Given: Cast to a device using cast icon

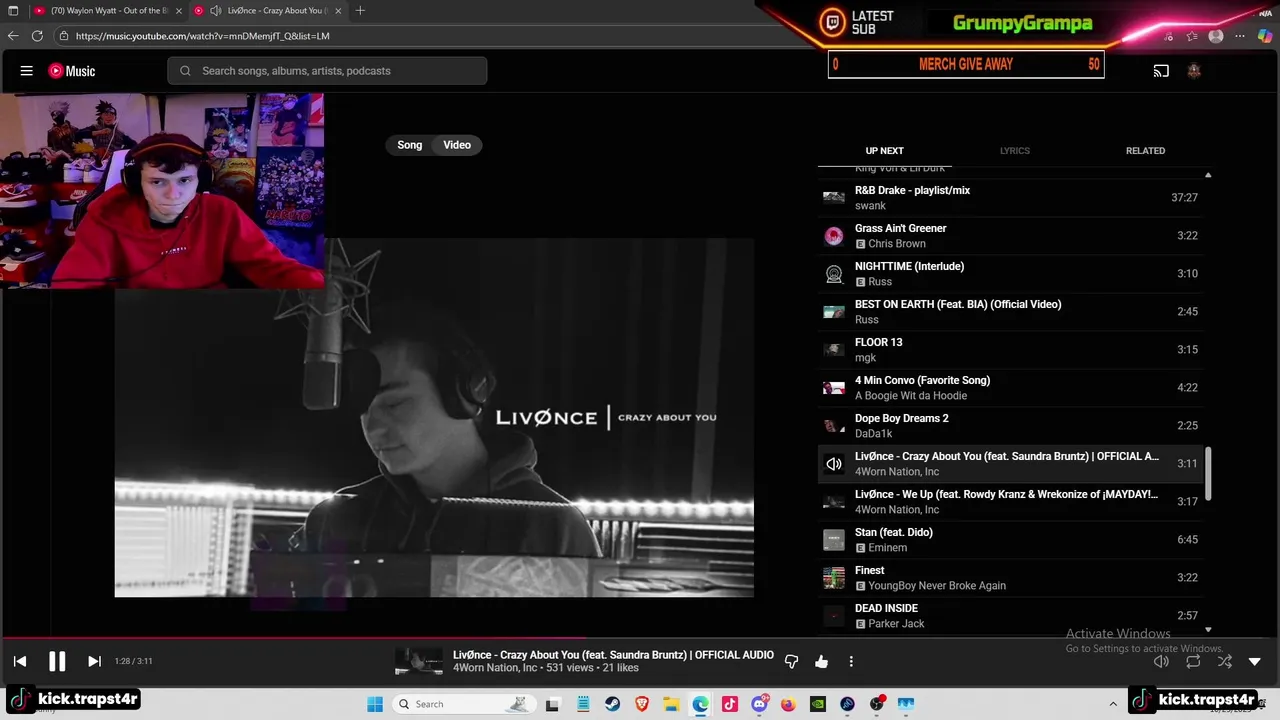Looking at the screenshot, I should (x=1161, y=71).
